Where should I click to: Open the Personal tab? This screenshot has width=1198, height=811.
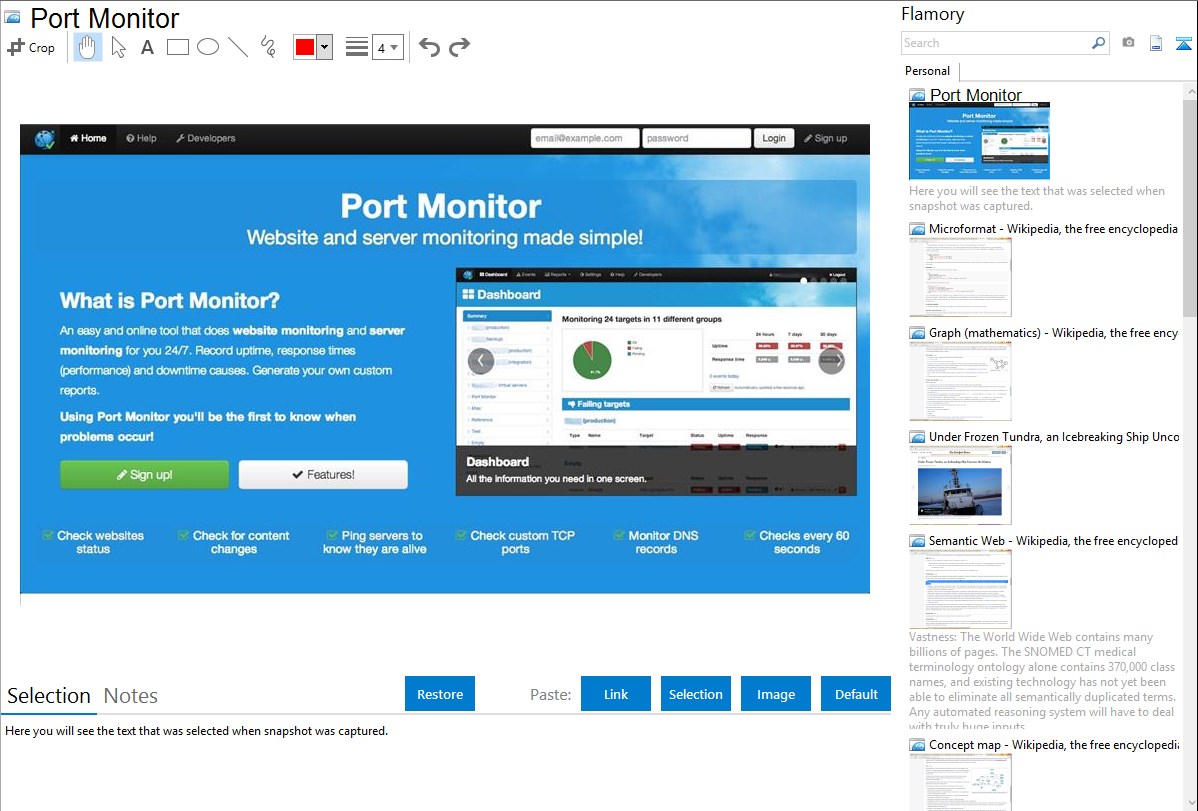pyautogui.click(x=928, y=71)
